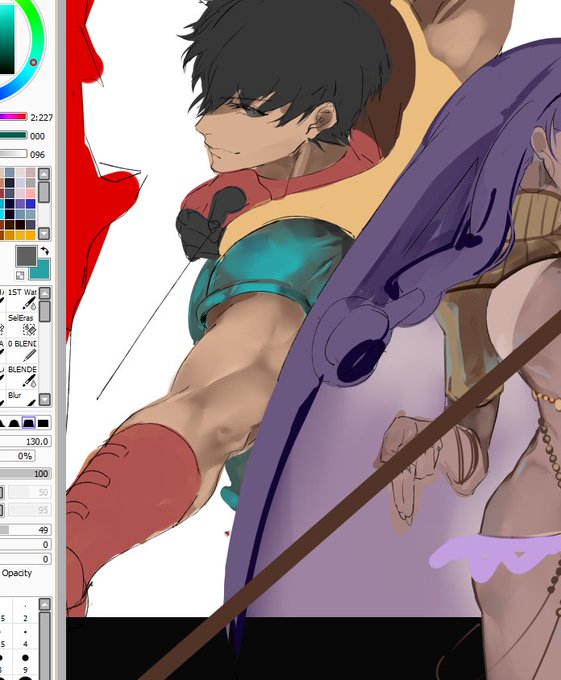The height and width of the screenshot is (680, 561).
Task: Select the salmon pink palette swatch
Action: coord(31,193)
